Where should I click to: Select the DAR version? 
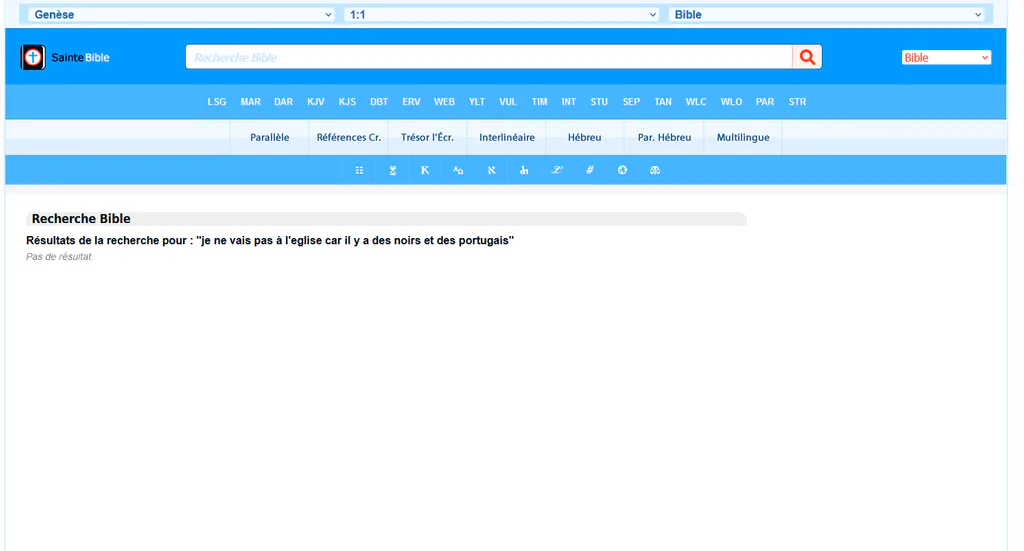tap(283, 102)
